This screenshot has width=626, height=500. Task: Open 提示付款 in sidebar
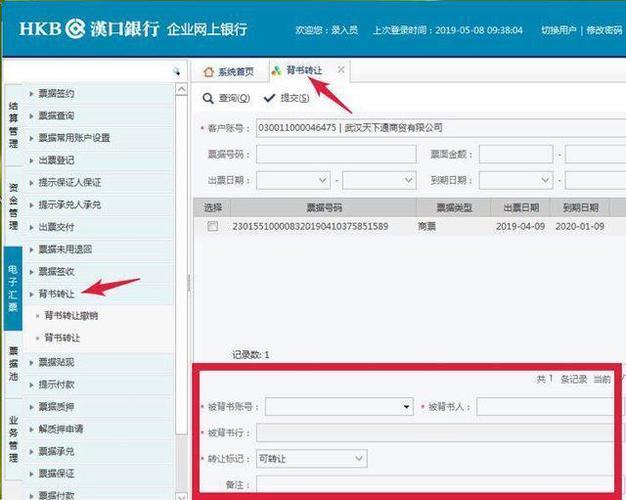[56, 385]
